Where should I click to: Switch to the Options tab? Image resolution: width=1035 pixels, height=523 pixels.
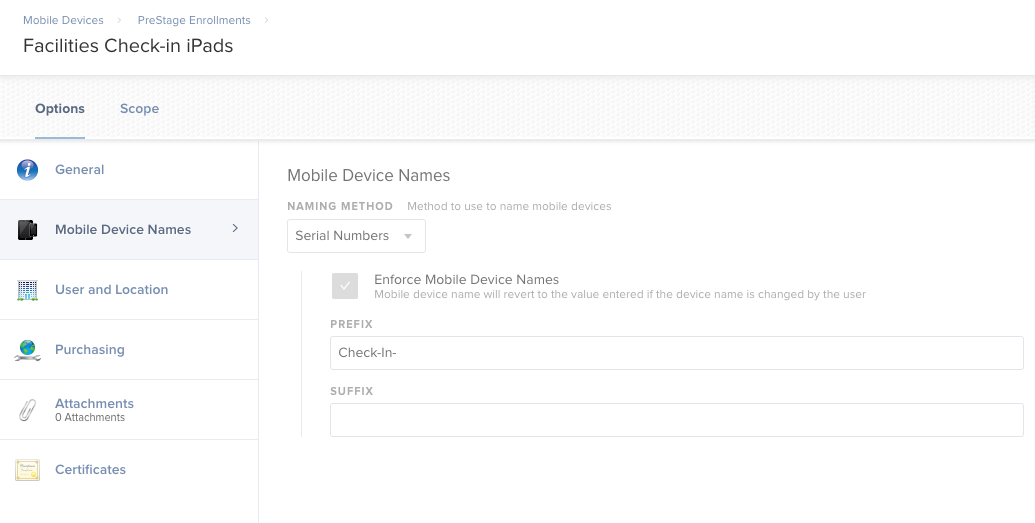pos(60,109)
